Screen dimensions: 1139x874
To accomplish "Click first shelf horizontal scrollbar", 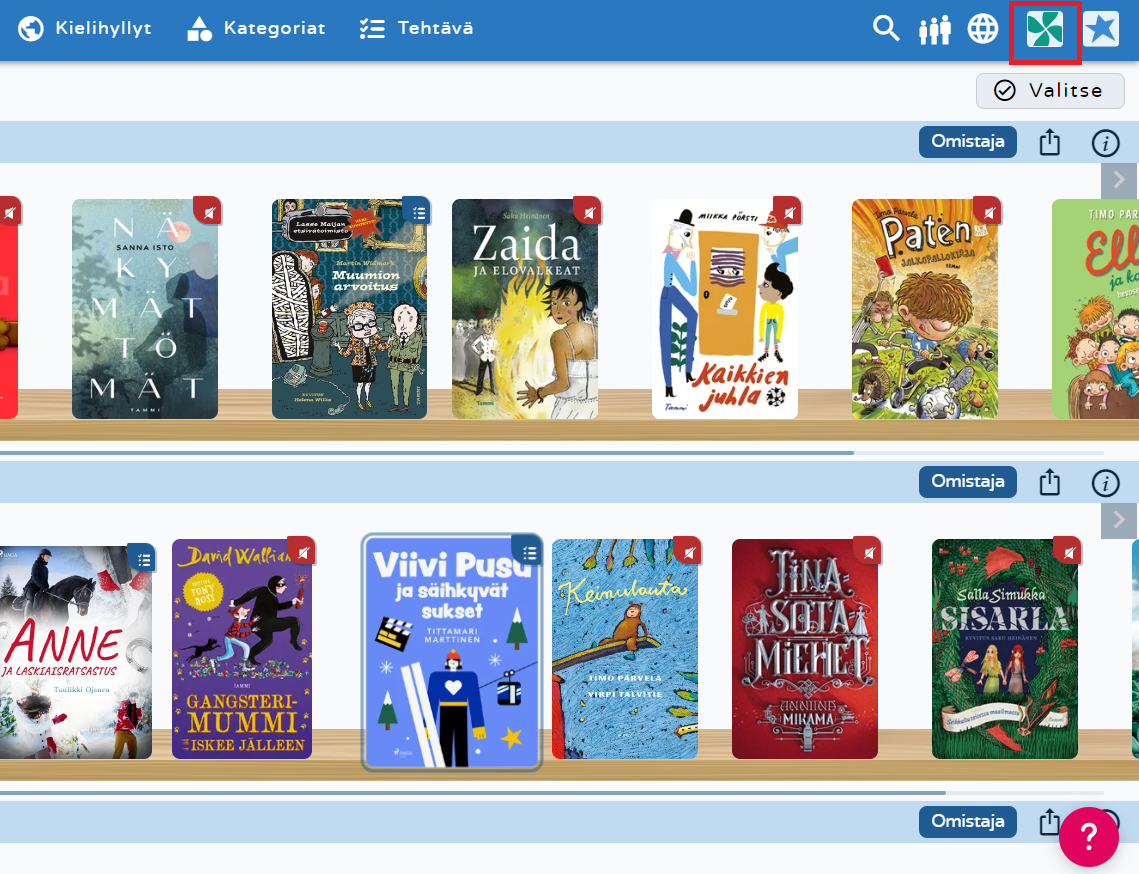I will click(427, 453).
